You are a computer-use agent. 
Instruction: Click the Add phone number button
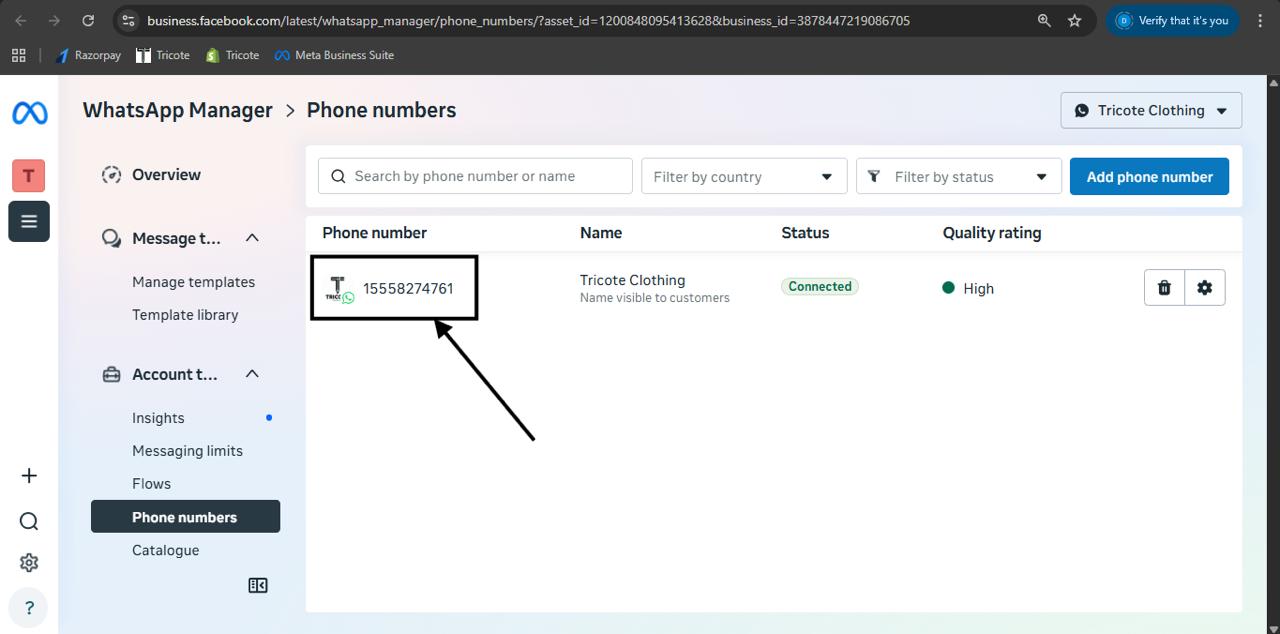pos(1149,177)
